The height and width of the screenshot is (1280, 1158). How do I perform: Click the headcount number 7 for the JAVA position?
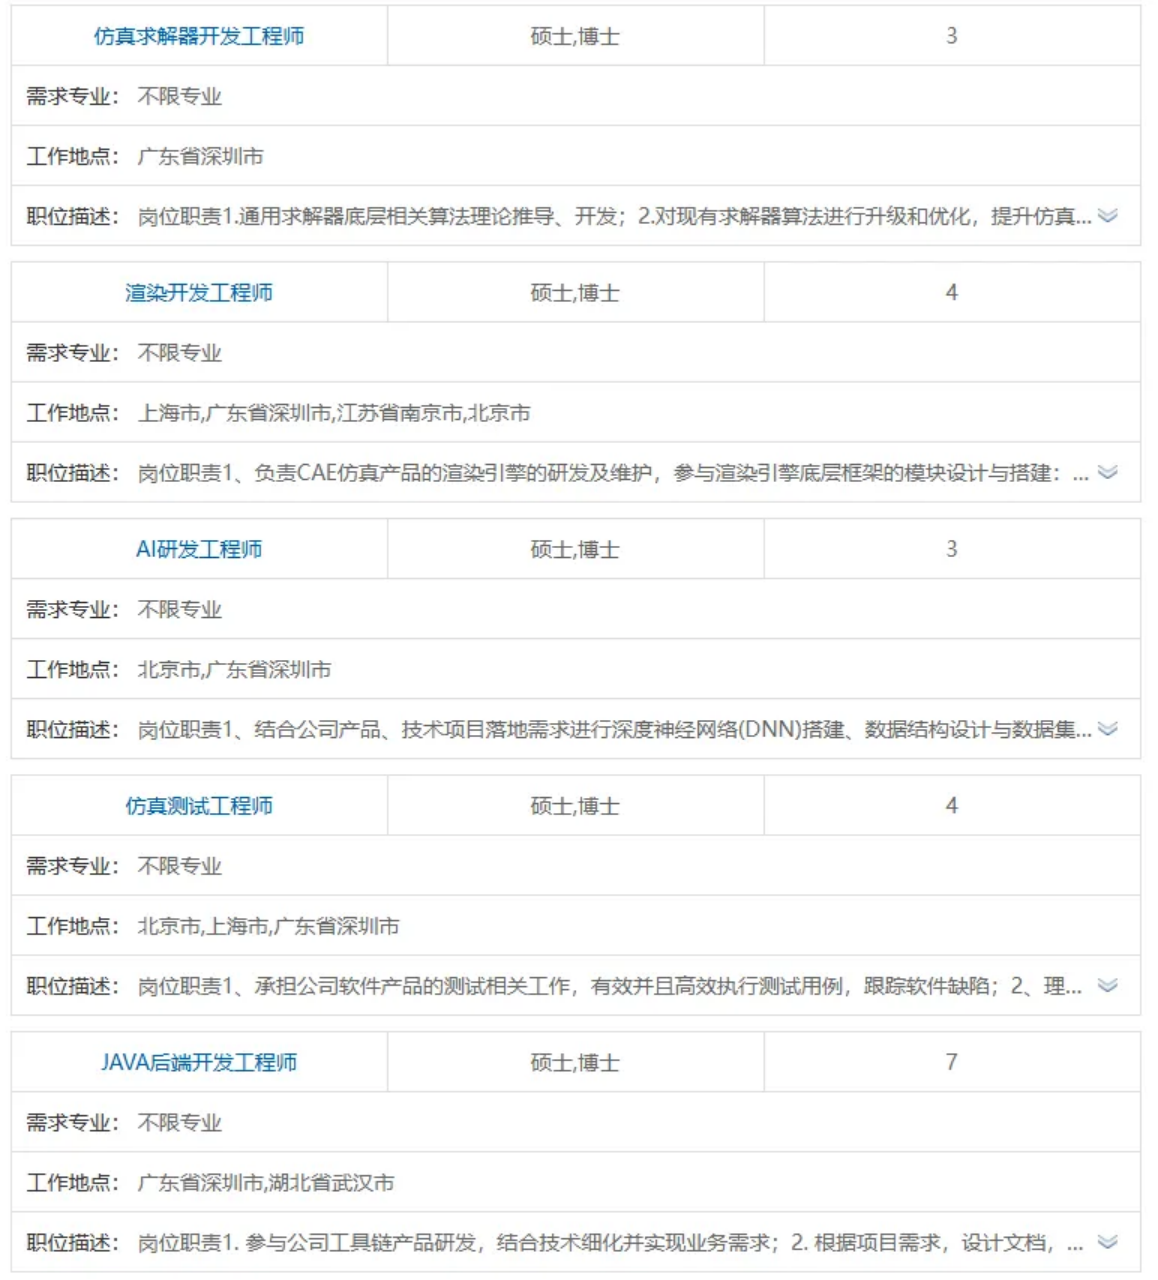[951, 1062]
